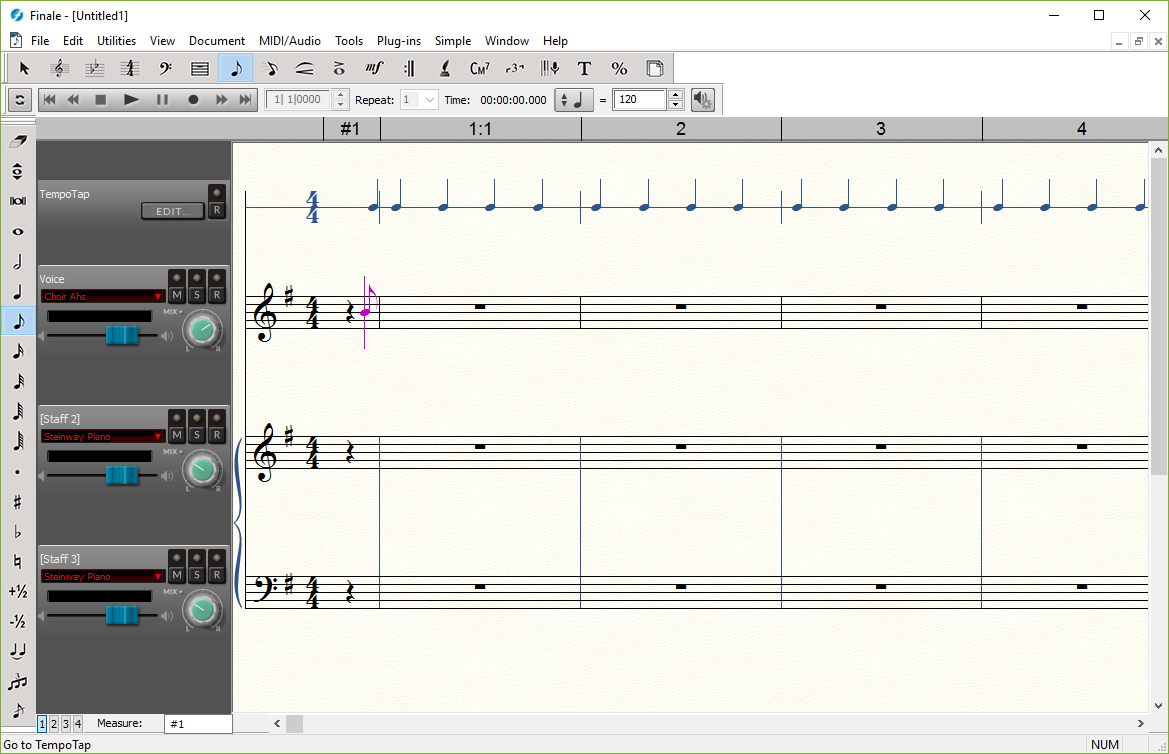Solo the Voice staff
Viewport: 1169px width, 754px height.
pos(197,295)
